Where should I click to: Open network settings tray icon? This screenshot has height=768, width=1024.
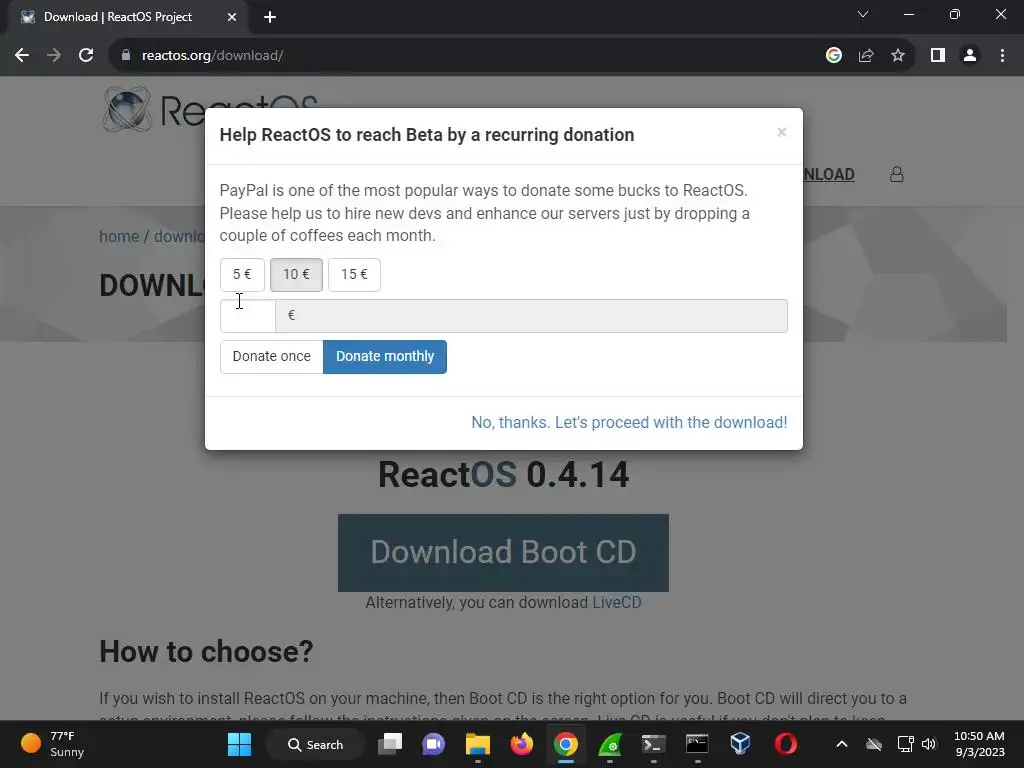(905, 744)
